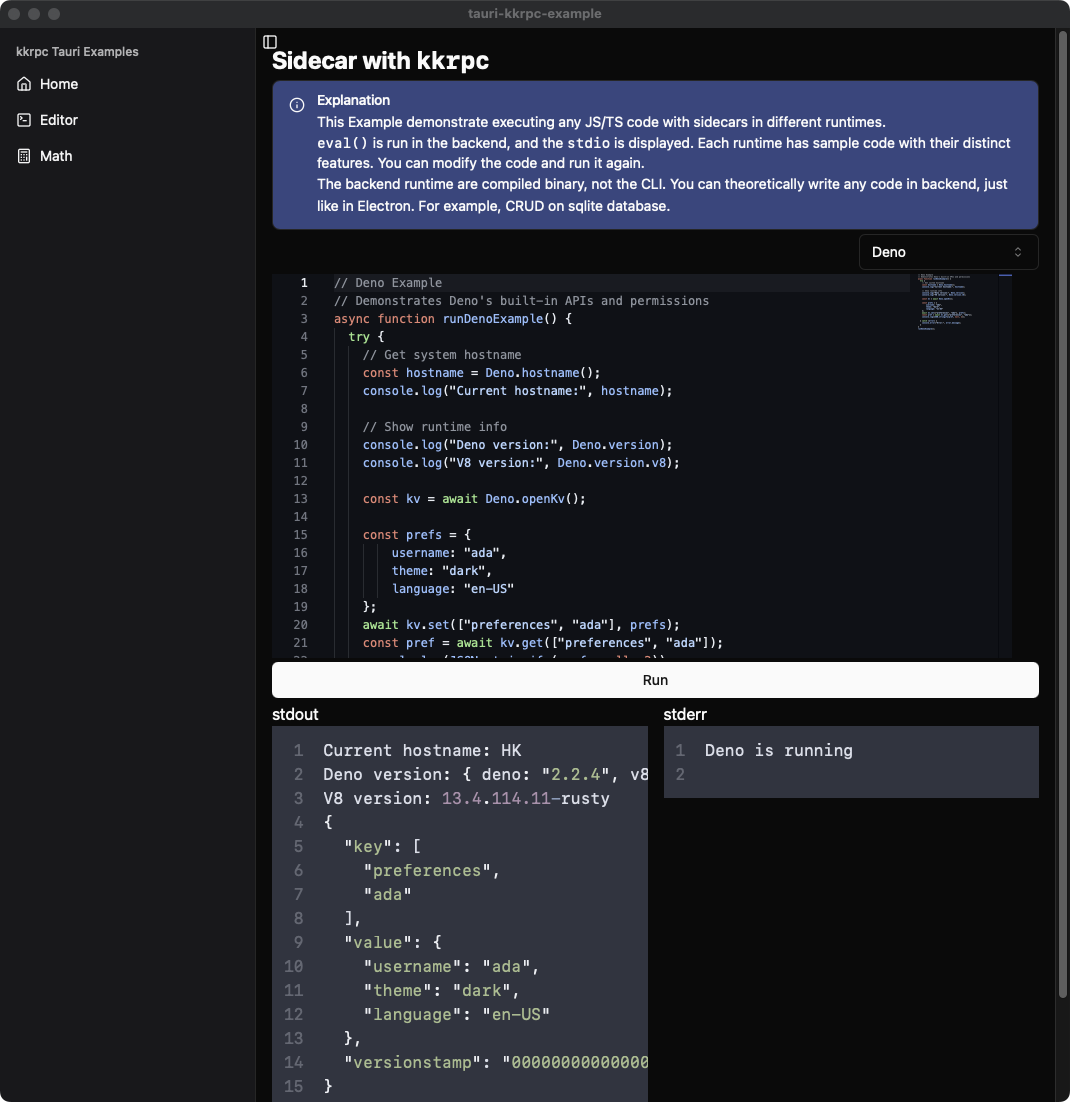Image resolution: width=1070 pixels, height=1102 pixels.
Task: Click line 3 'async function runDenoExample'
Action: click(453, 319)
